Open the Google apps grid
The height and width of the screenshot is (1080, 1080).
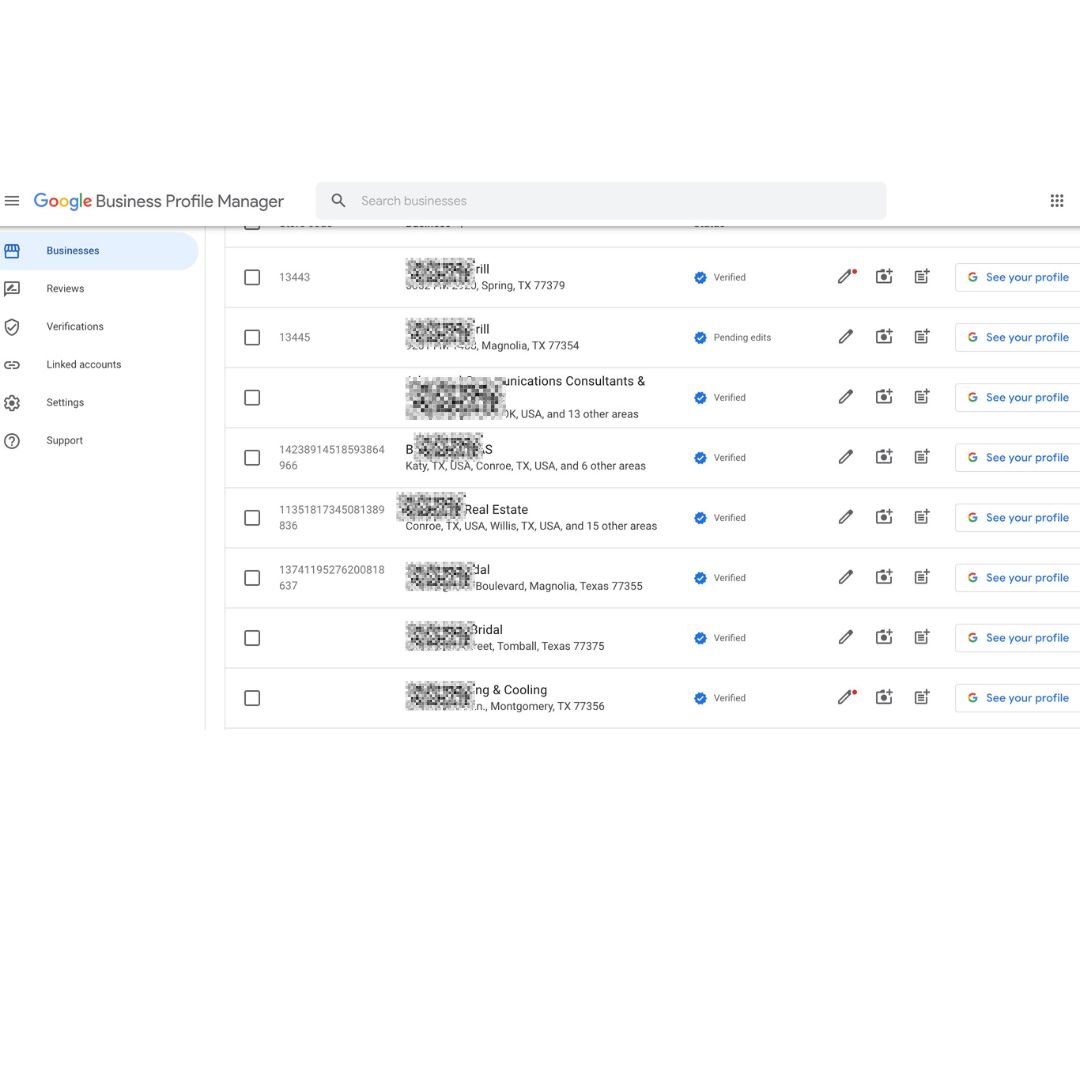tap(1056, 201)
